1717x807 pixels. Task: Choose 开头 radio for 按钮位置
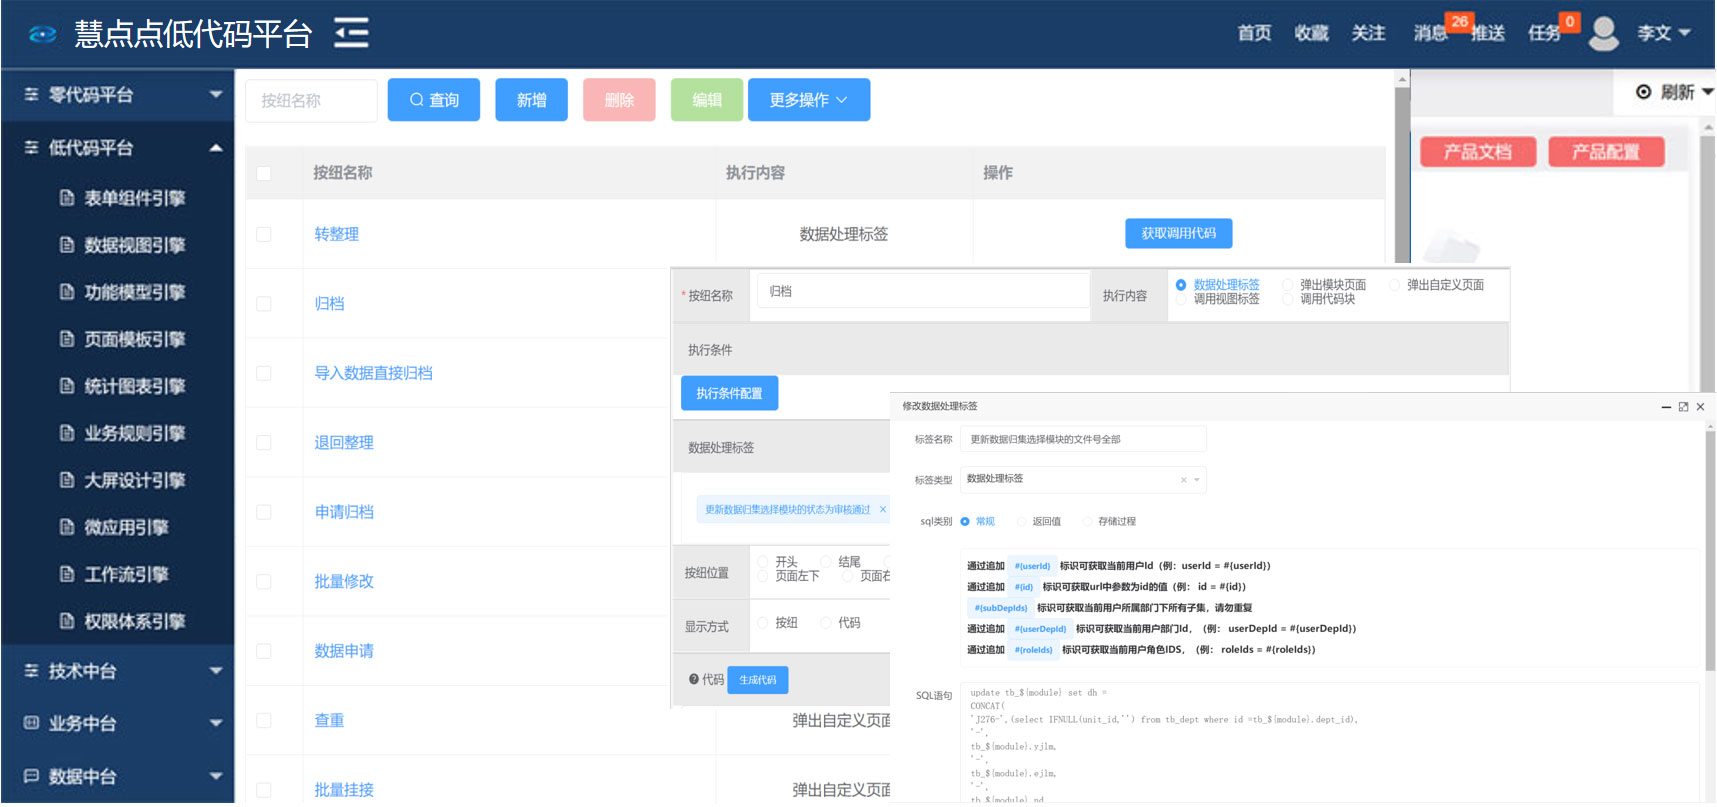pos(763,562)
